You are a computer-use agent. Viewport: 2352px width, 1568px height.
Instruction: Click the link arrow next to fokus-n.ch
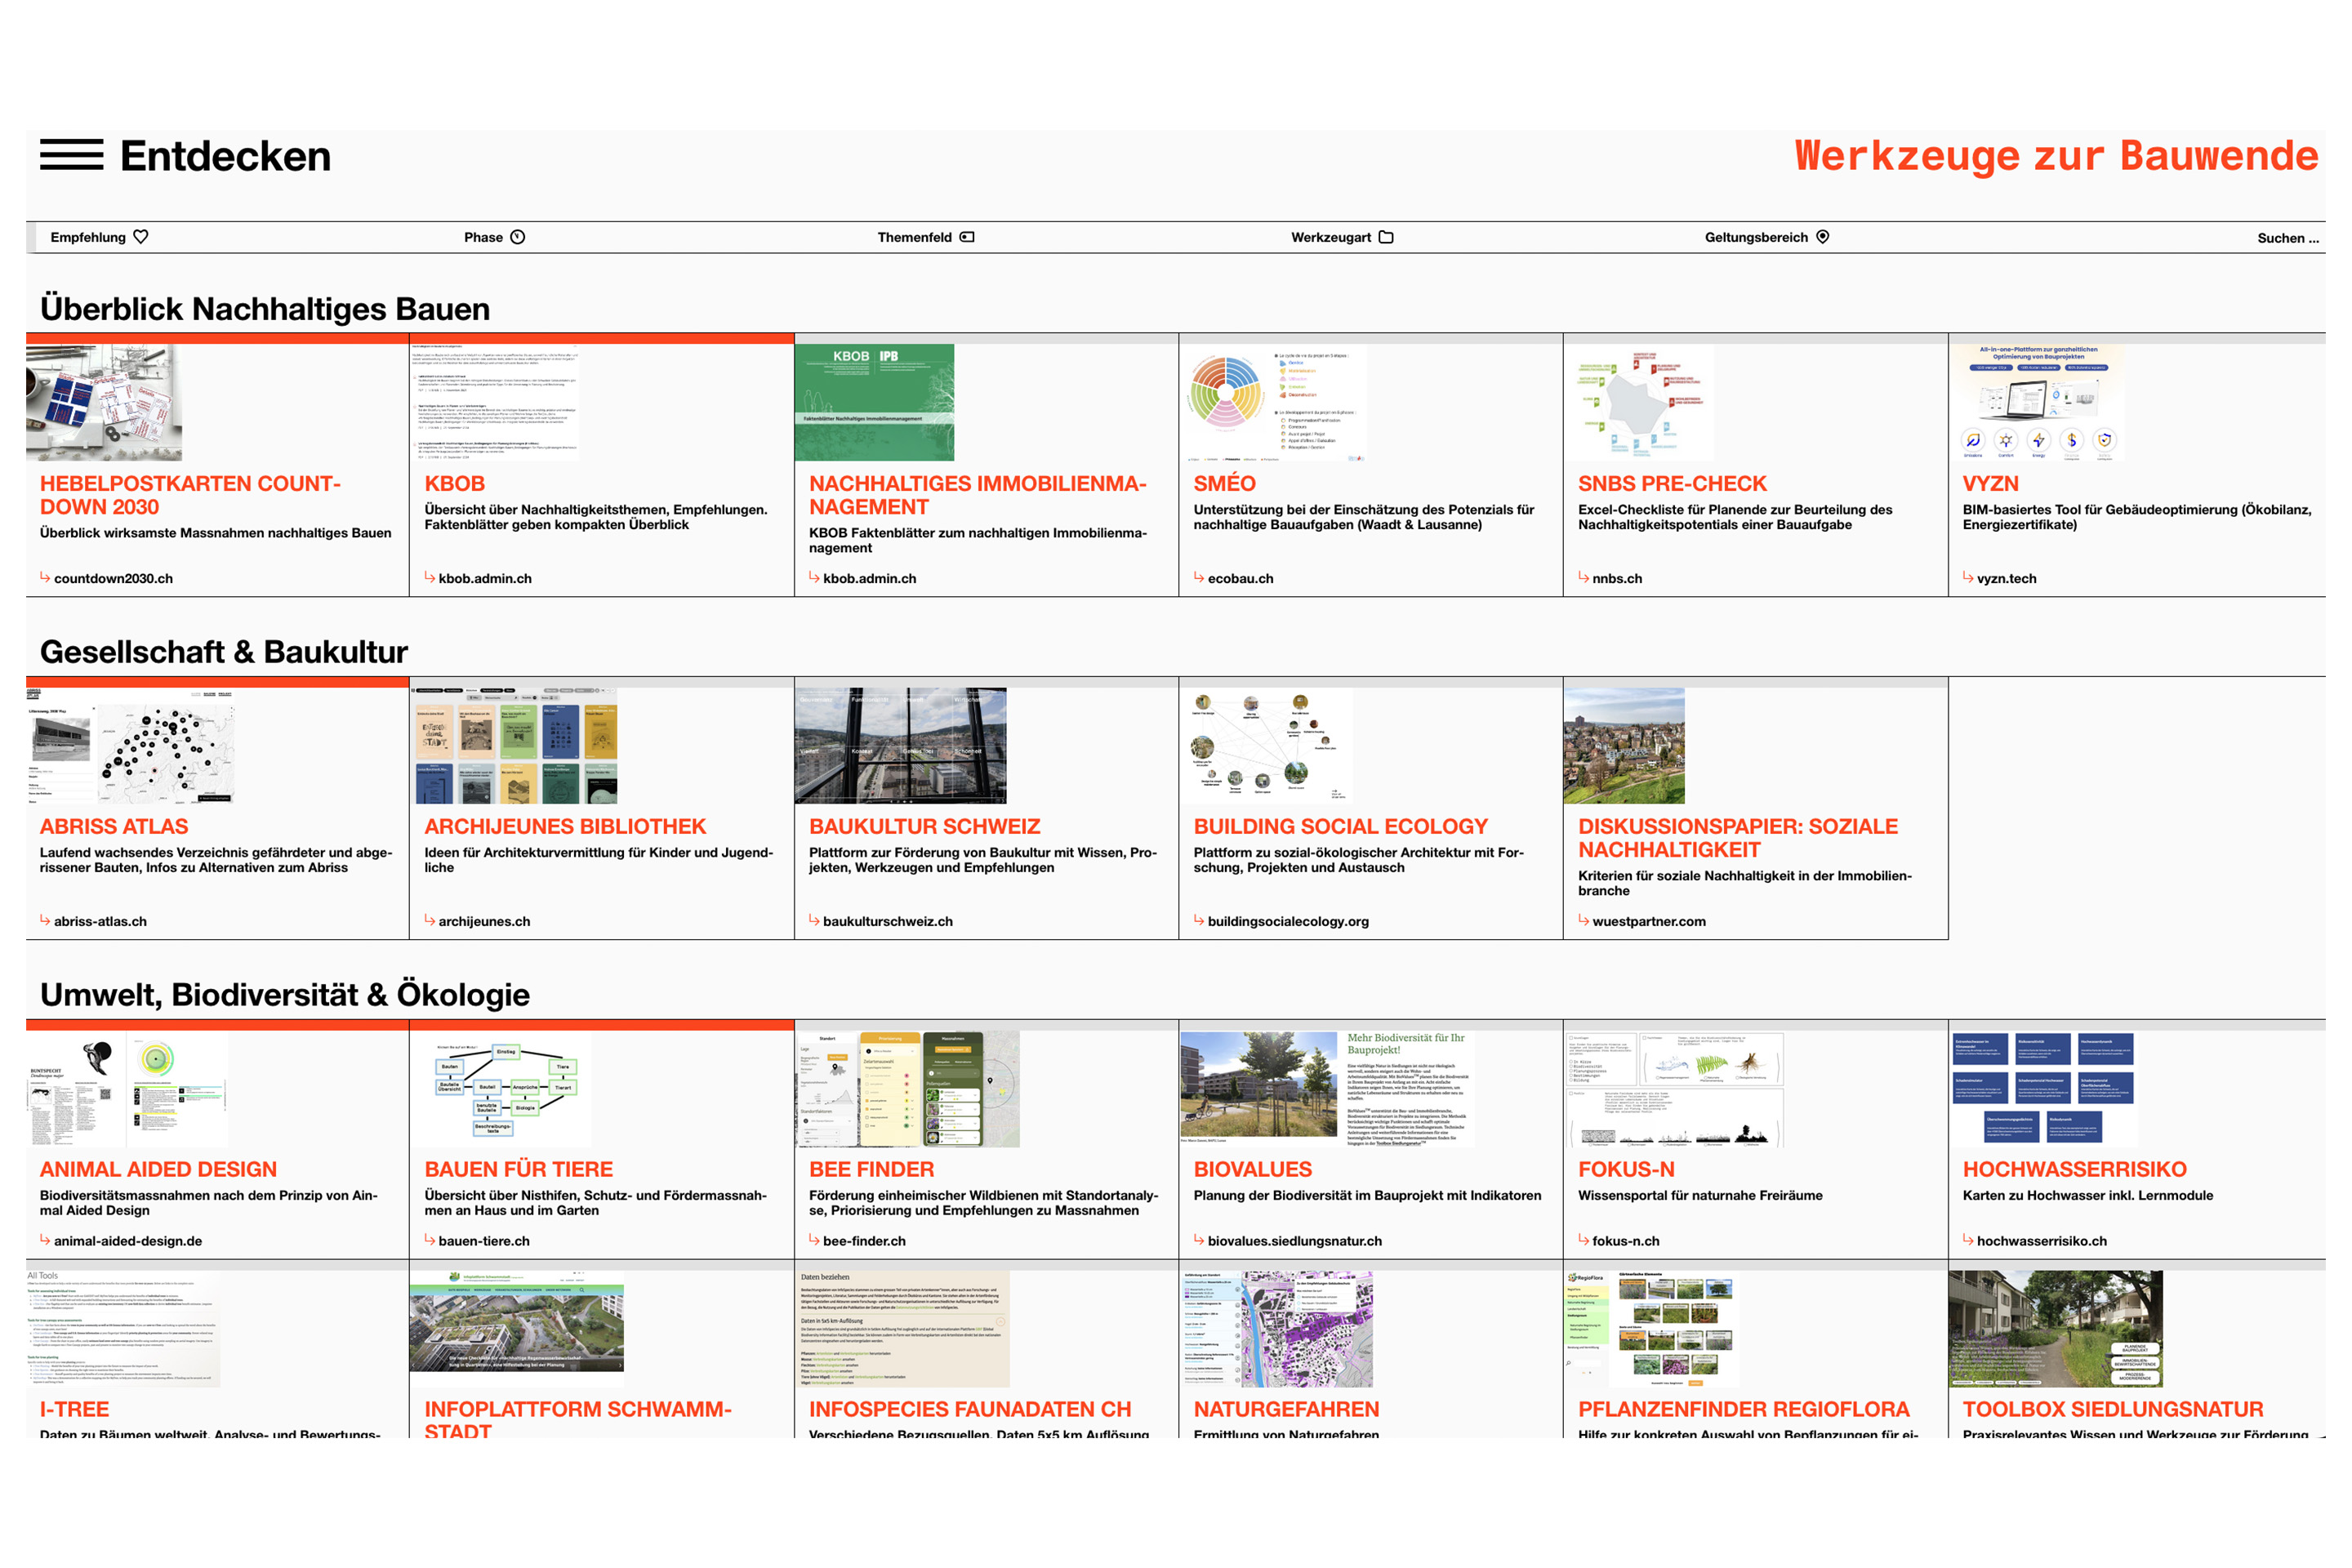(x=1583, y=1241)
